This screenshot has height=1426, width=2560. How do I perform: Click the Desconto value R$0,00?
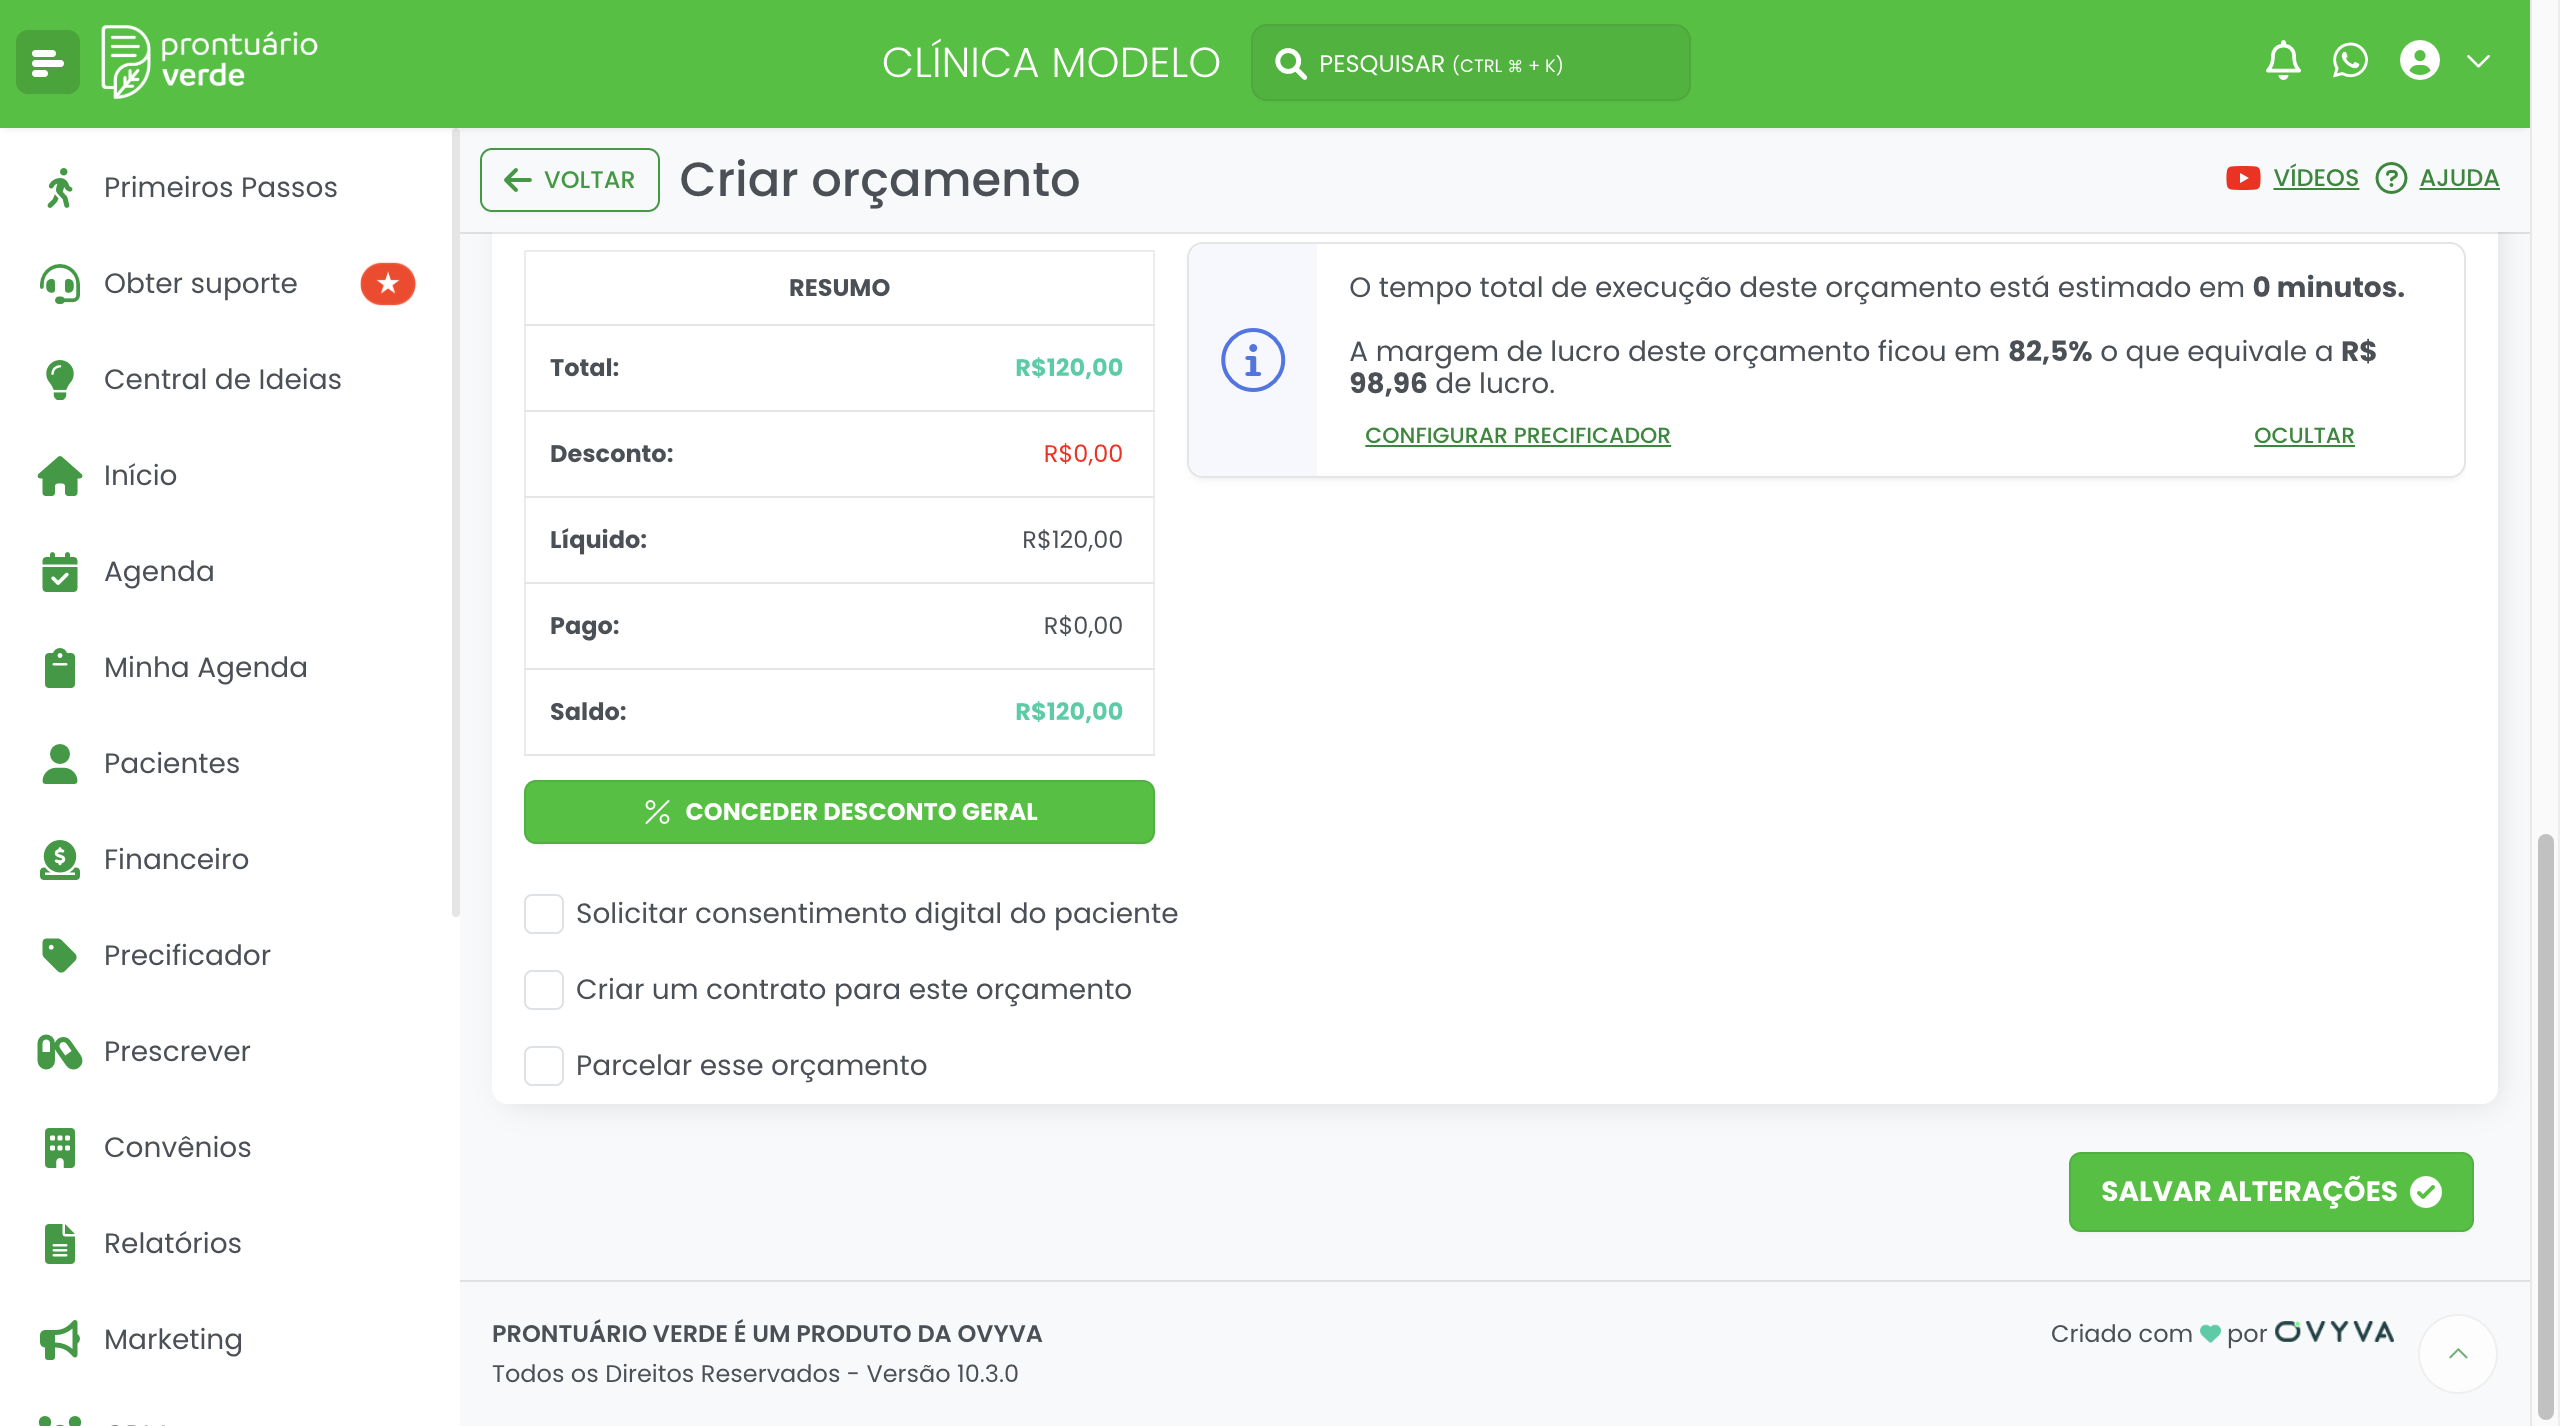coord(1083,454)
